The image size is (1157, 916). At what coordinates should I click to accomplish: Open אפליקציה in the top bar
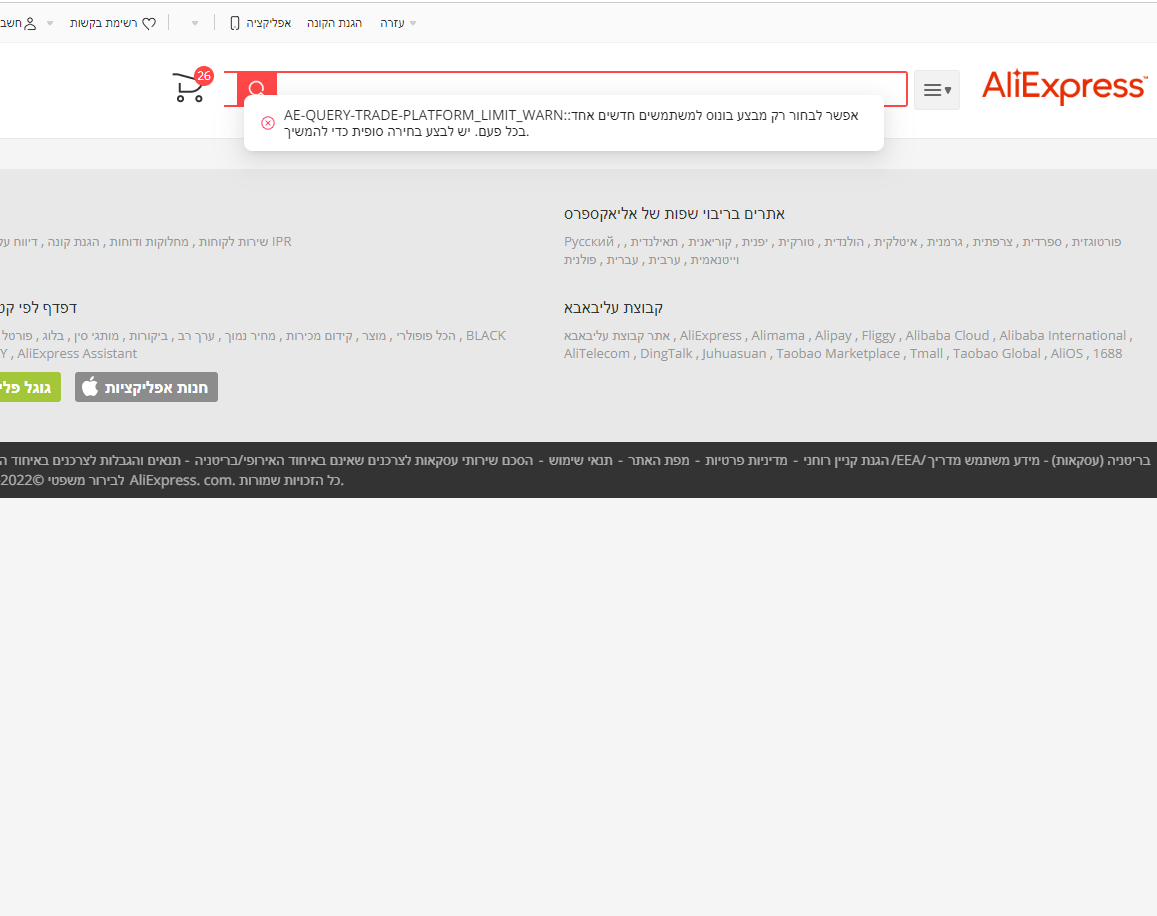point(269,24)
